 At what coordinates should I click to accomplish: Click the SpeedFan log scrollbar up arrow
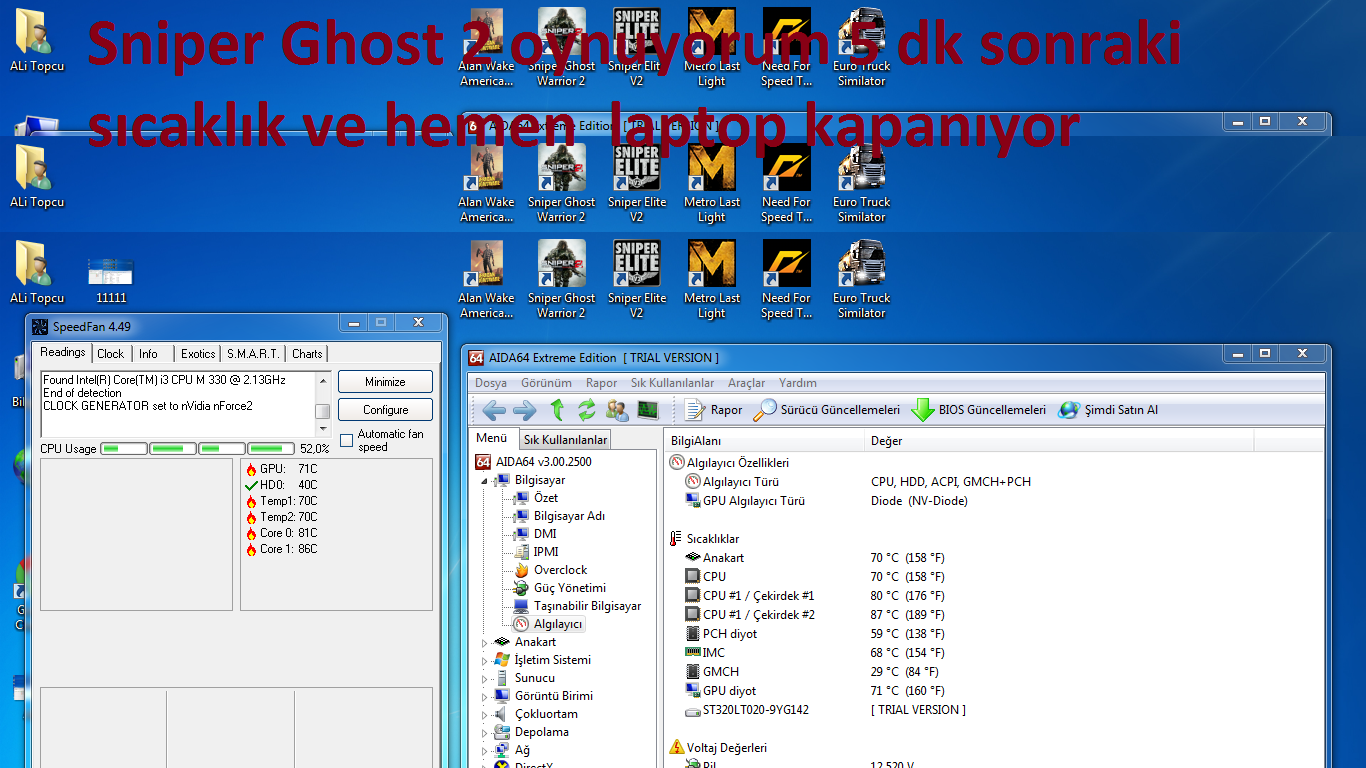(x=322, y=379)
